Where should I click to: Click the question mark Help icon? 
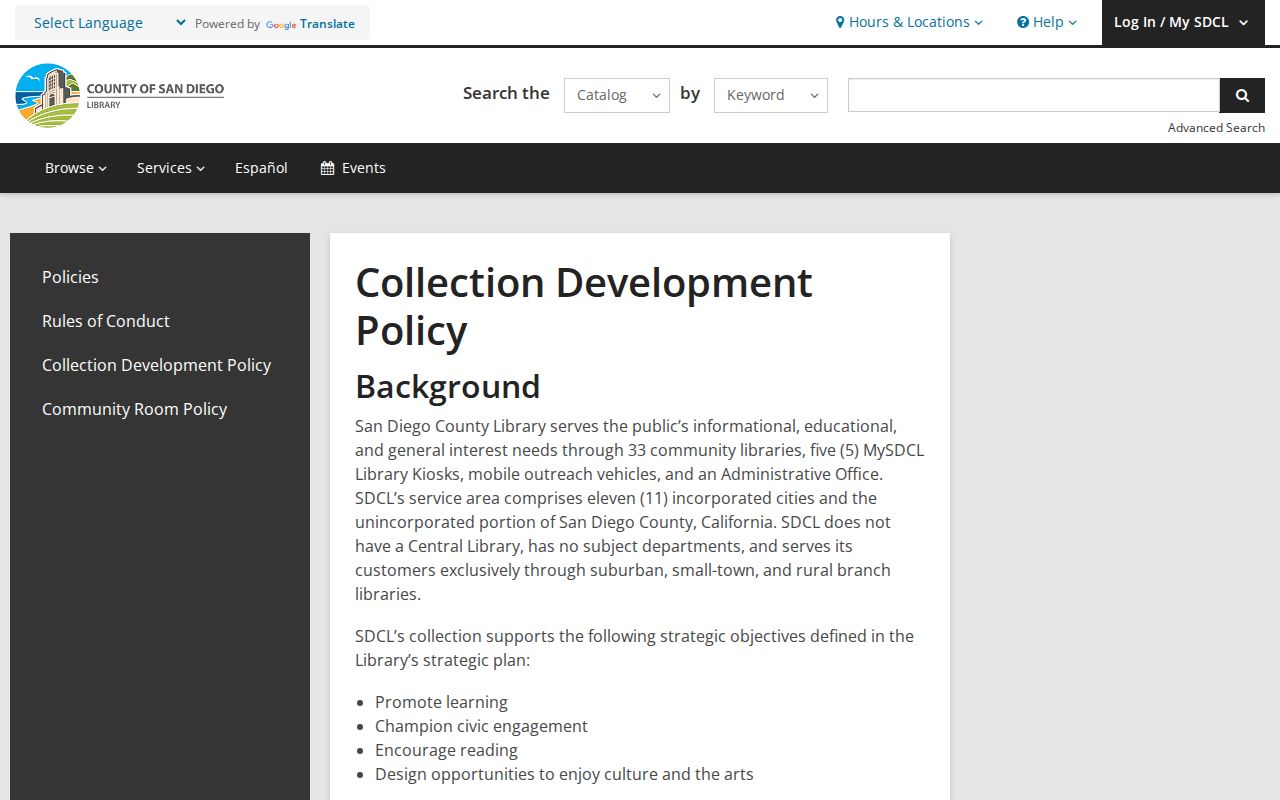coord(1023,22)
